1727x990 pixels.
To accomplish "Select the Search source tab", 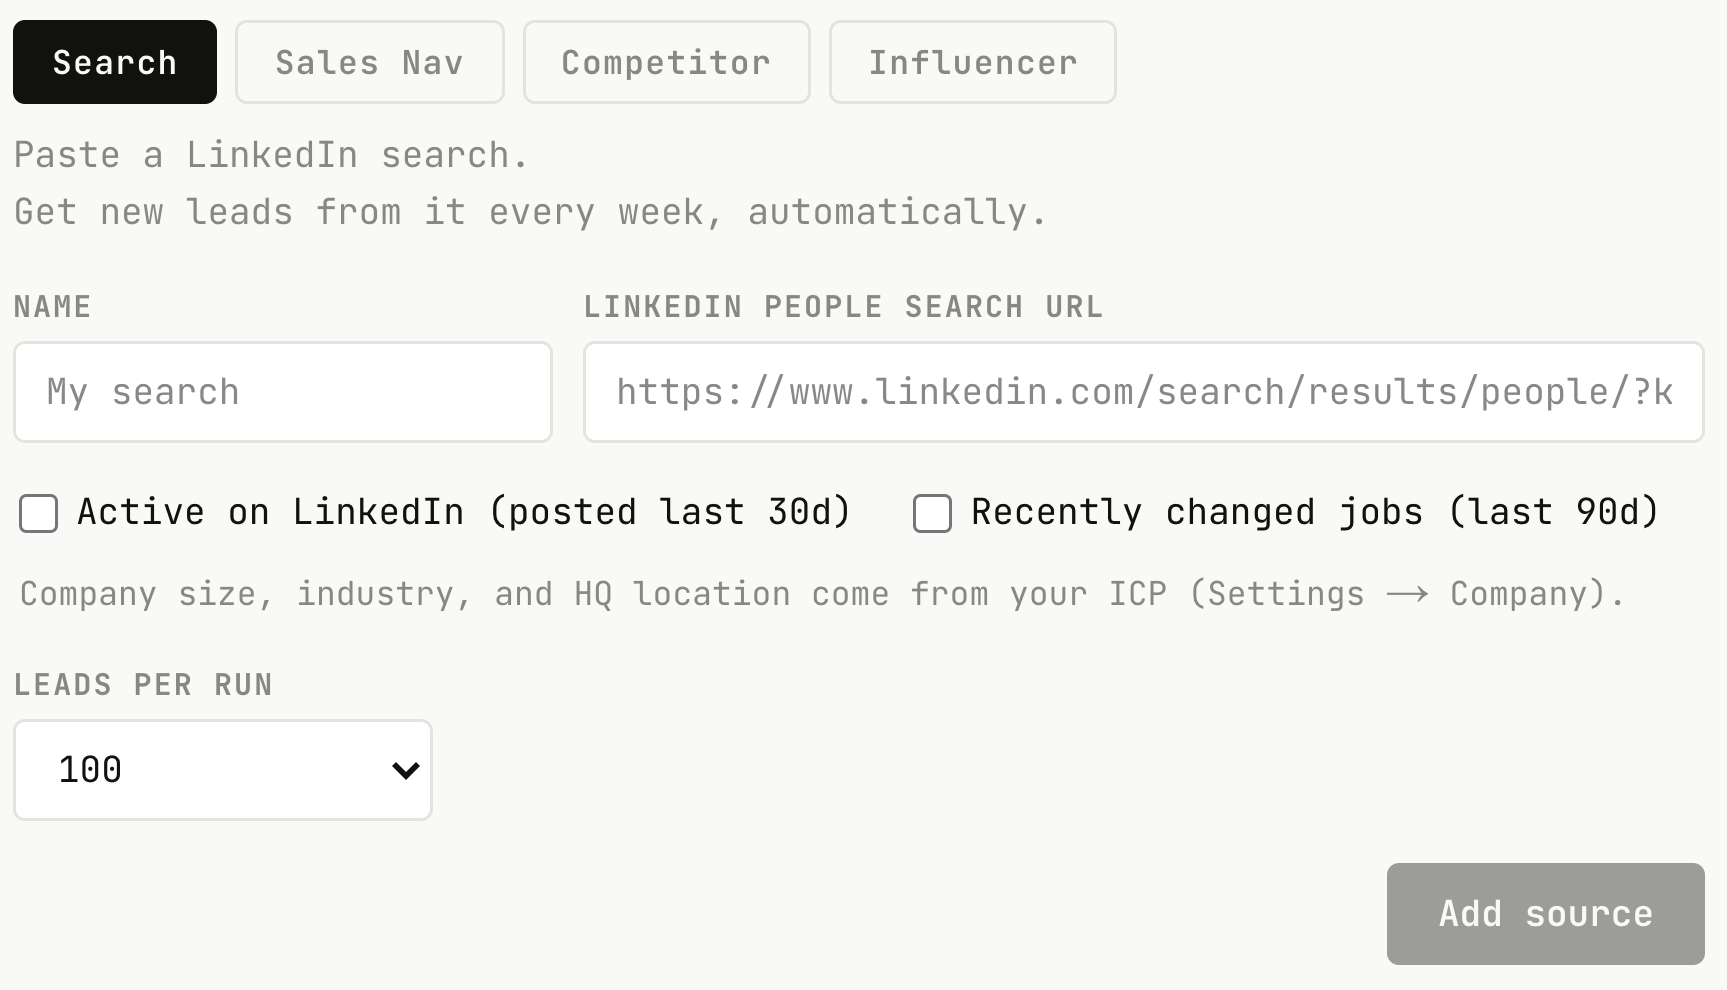I will coord(115,62).
